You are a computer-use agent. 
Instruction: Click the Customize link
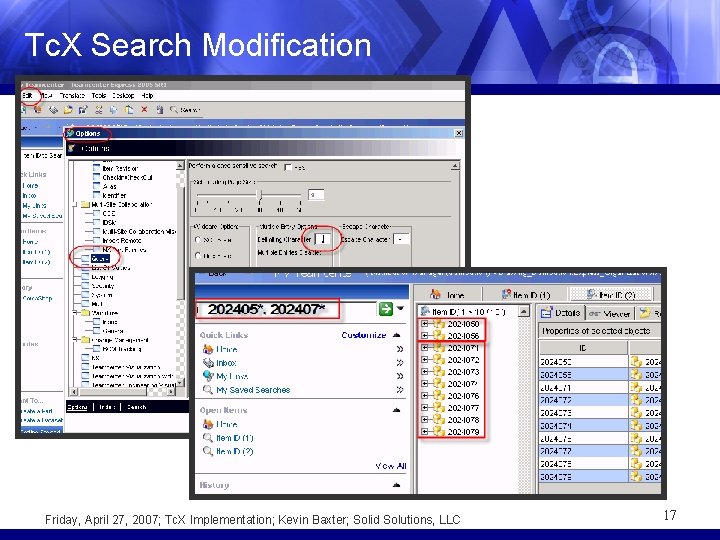[x=364, y=335]
